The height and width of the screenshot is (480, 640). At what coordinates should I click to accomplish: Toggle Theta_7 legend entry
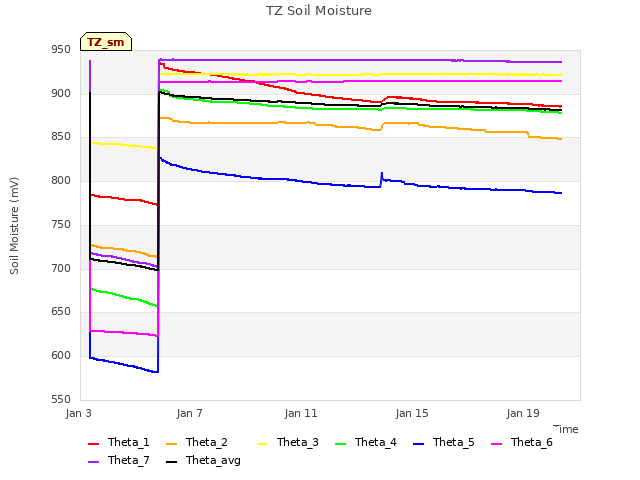[119, 460]
